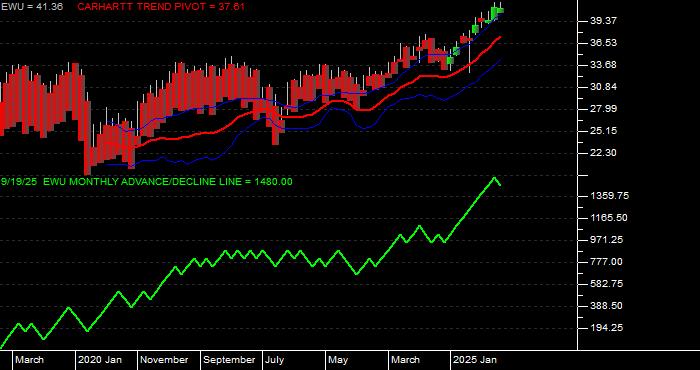The height and width of the screenshot is (370, 700).
Task: Click the 777.00 A/D axis value
Action: (606, 262)
